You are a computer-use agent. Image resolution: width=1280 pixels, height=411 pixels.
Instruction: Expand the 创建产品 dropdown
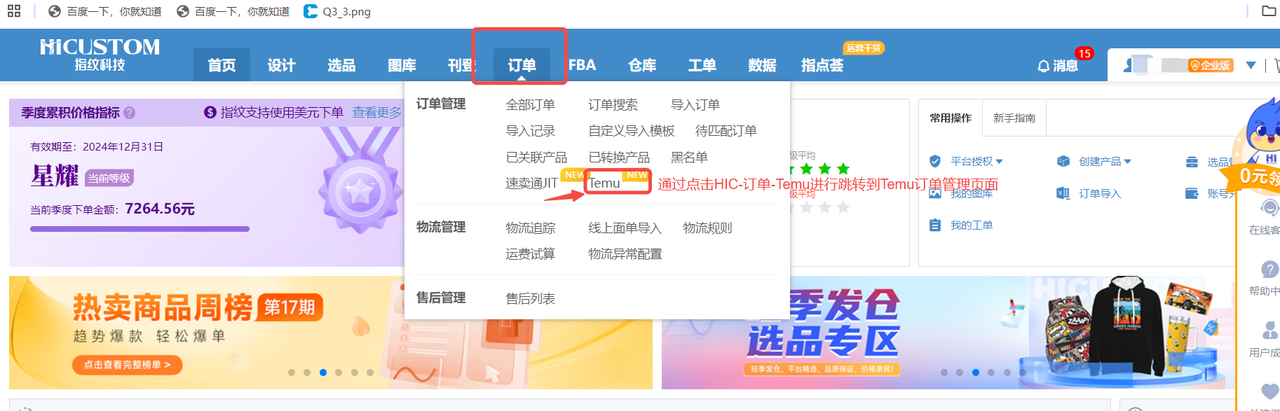1127,161
